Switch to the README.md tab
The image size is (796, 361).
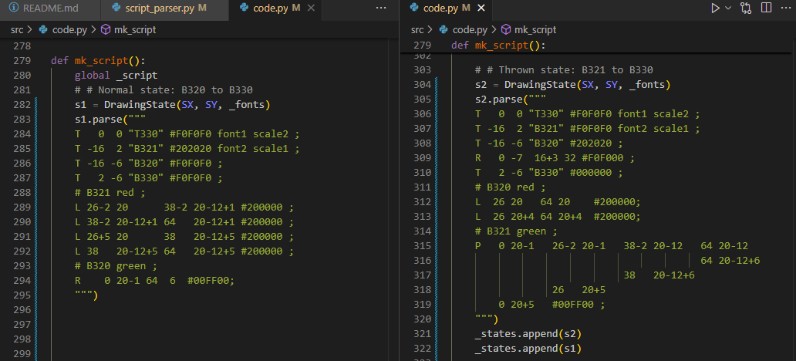43,8
